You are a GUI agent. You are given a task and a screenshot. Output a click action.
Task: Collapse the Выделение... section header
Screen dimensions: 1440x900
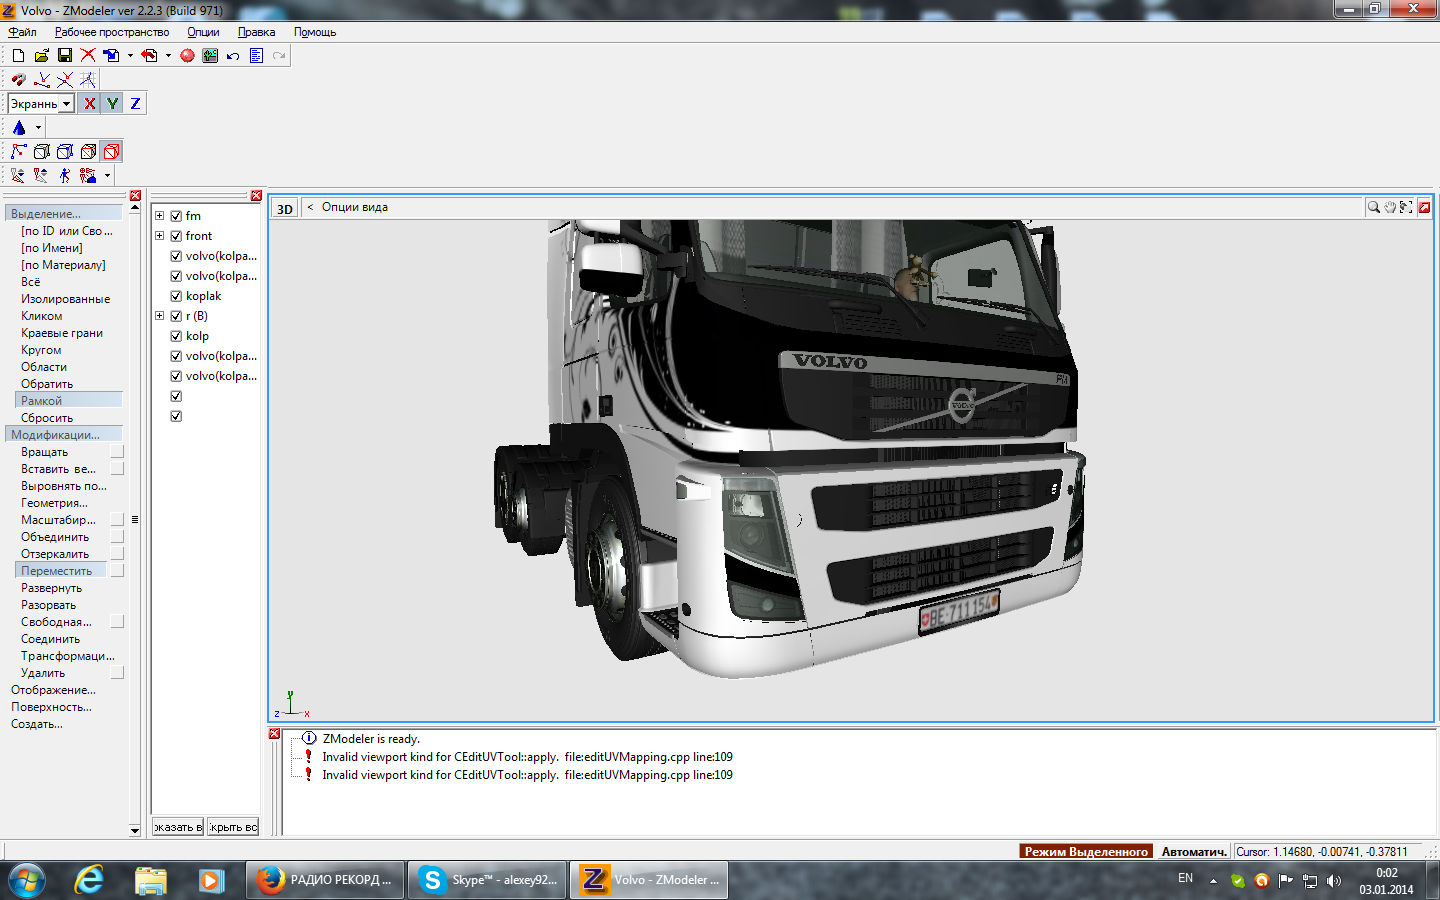(64, 213)
